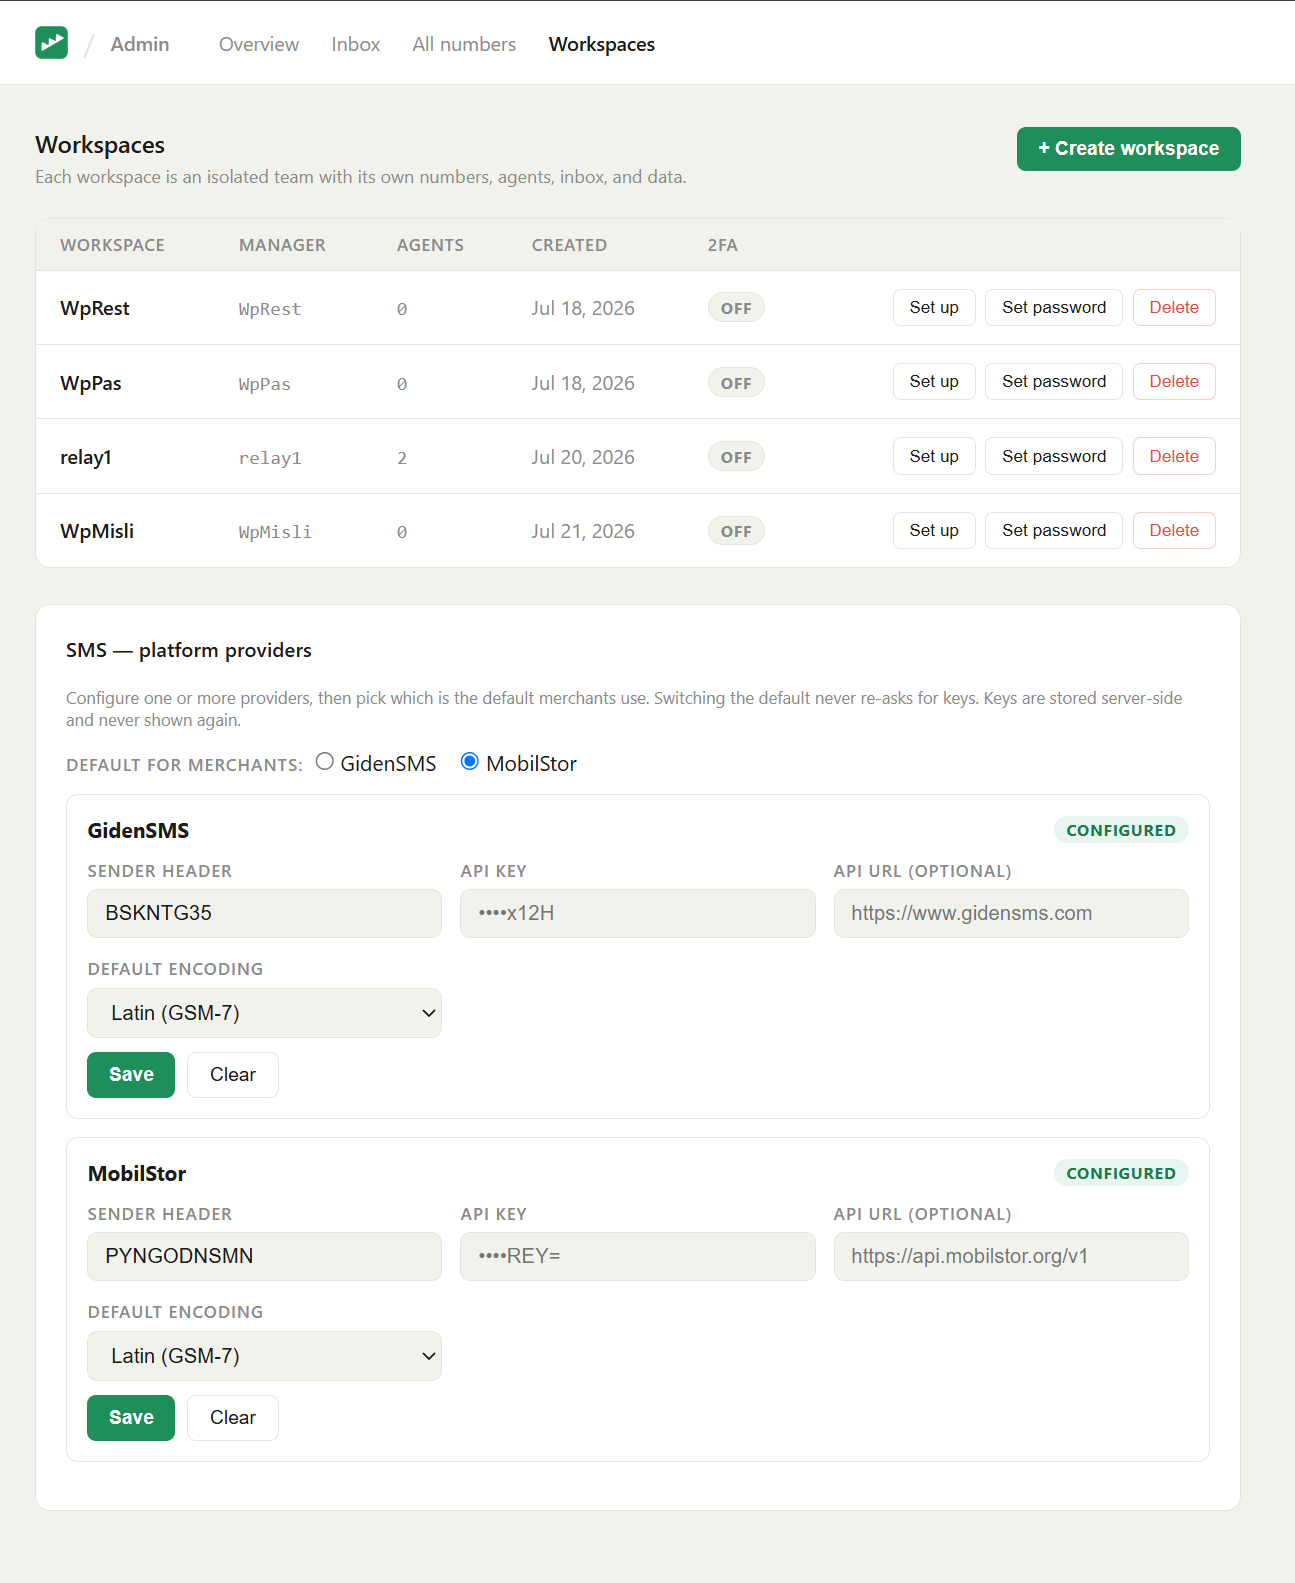This screenshot has height=1583, width=1295.
Task: Delete the relay1 workspace
Action: tap(1174, 456)
